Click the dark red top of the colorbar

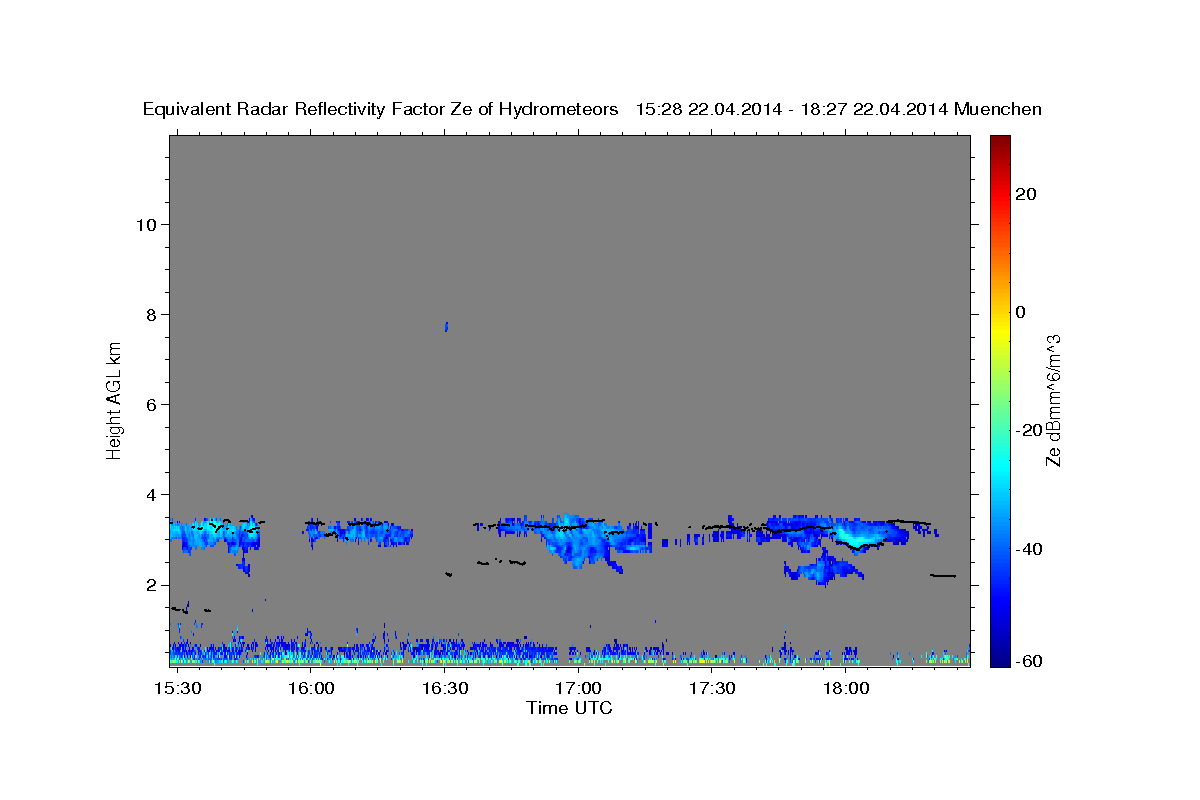998,145
